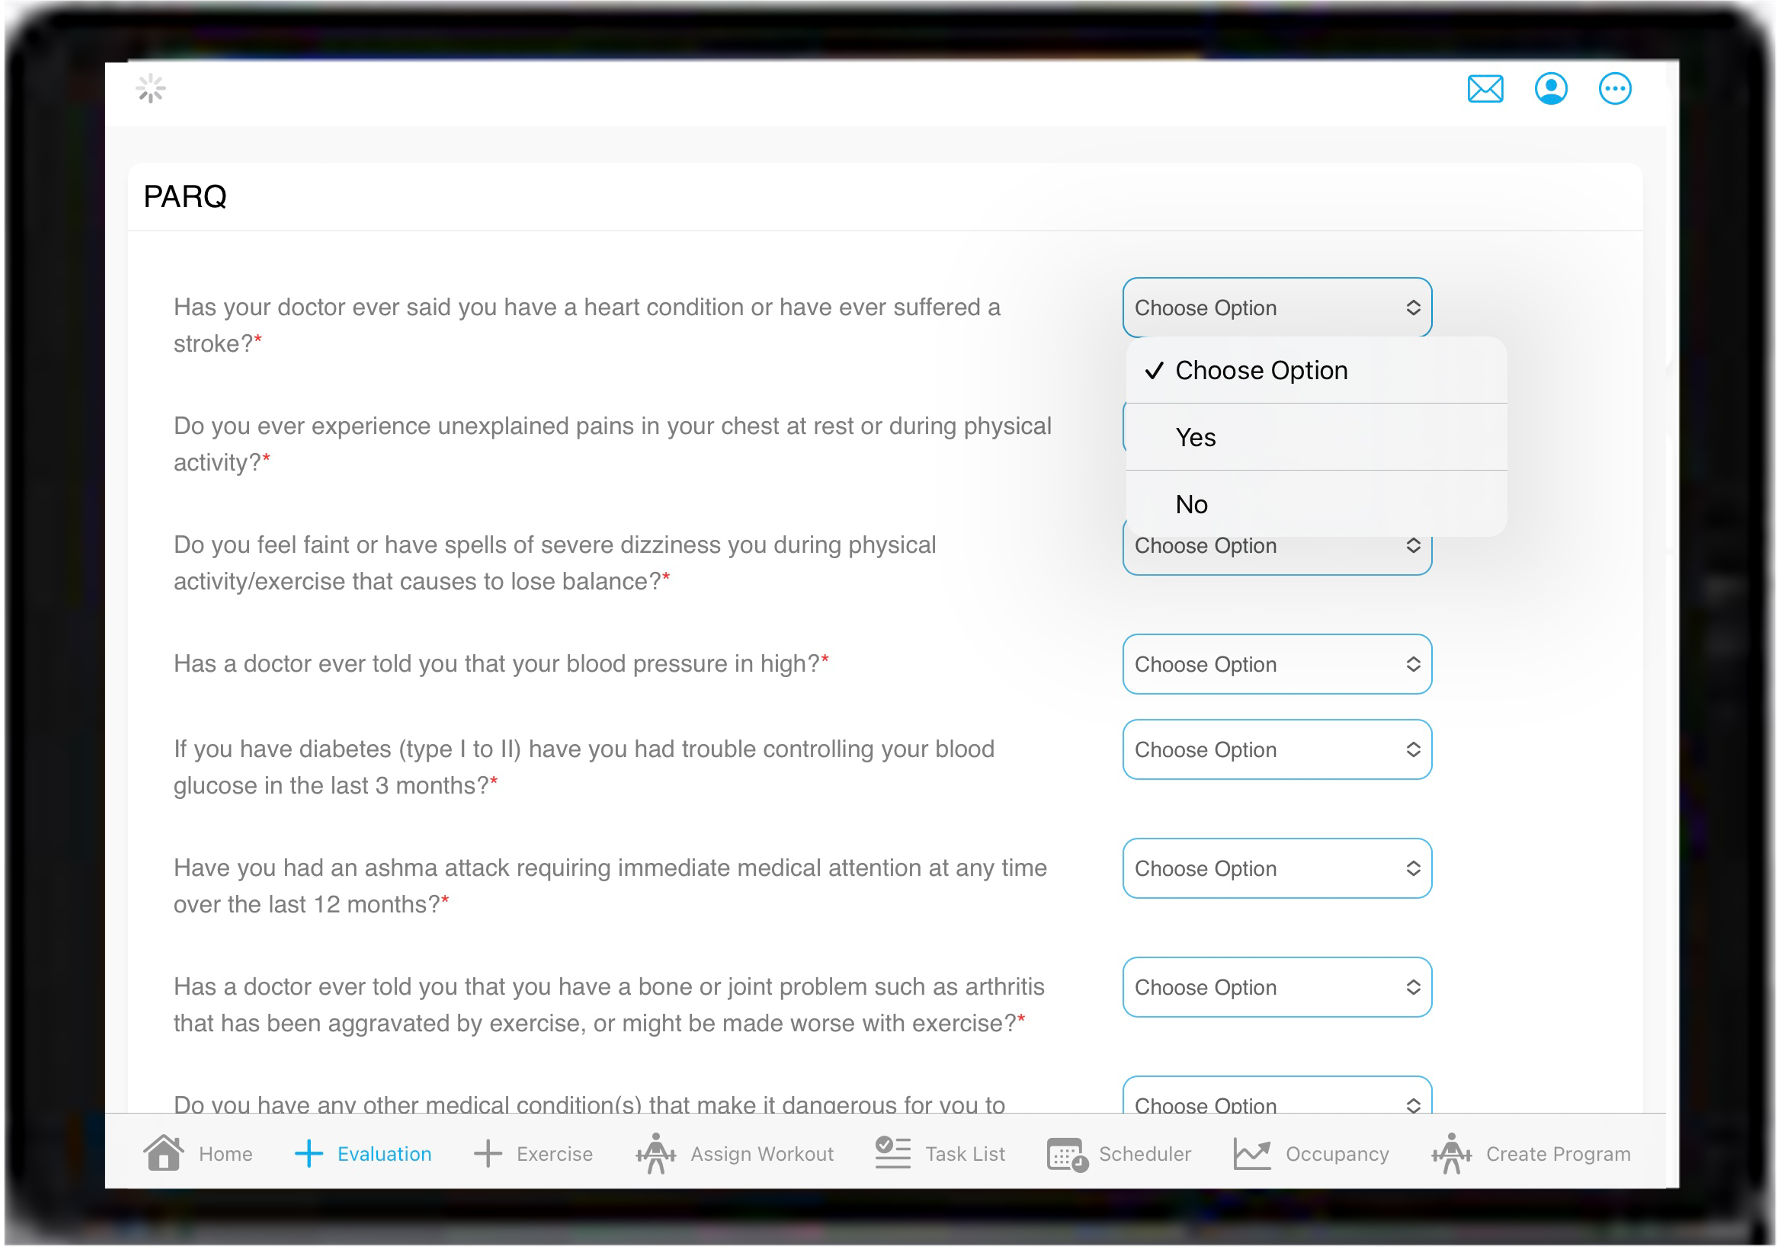
Task: Open the heart condition question dropdown
Action: click(1277, 308)
